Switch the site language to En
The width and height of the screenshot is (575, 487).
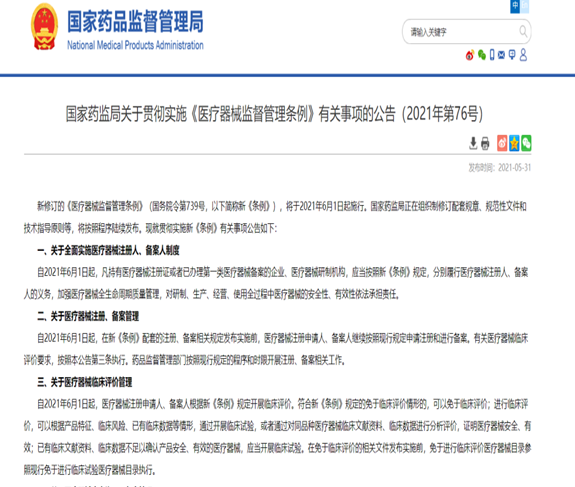pyautogui.click(x=524, y=6)
